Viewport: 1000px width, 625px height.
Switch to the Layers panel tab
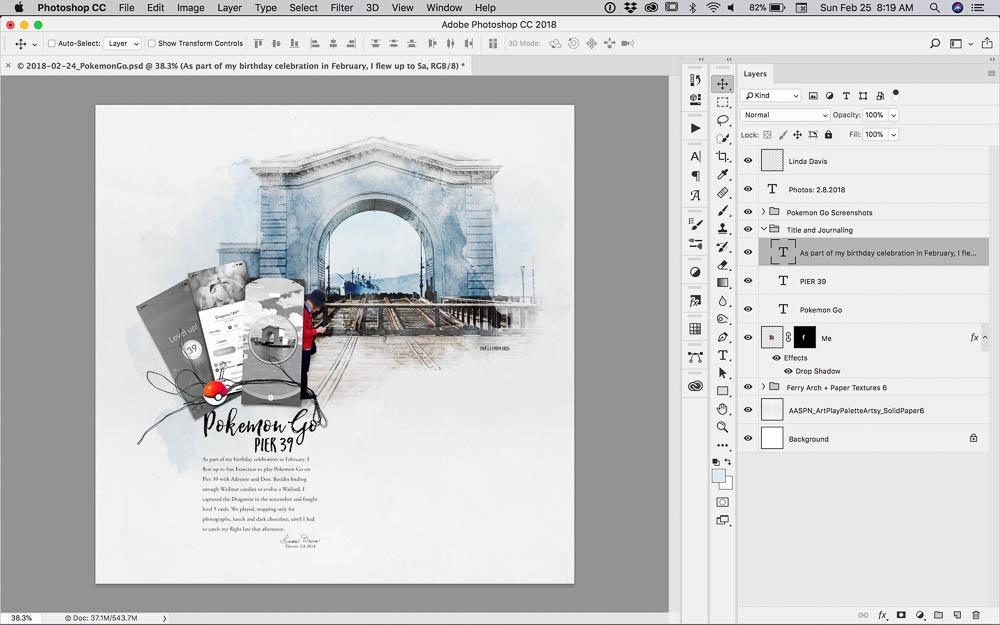coord(755,74)
